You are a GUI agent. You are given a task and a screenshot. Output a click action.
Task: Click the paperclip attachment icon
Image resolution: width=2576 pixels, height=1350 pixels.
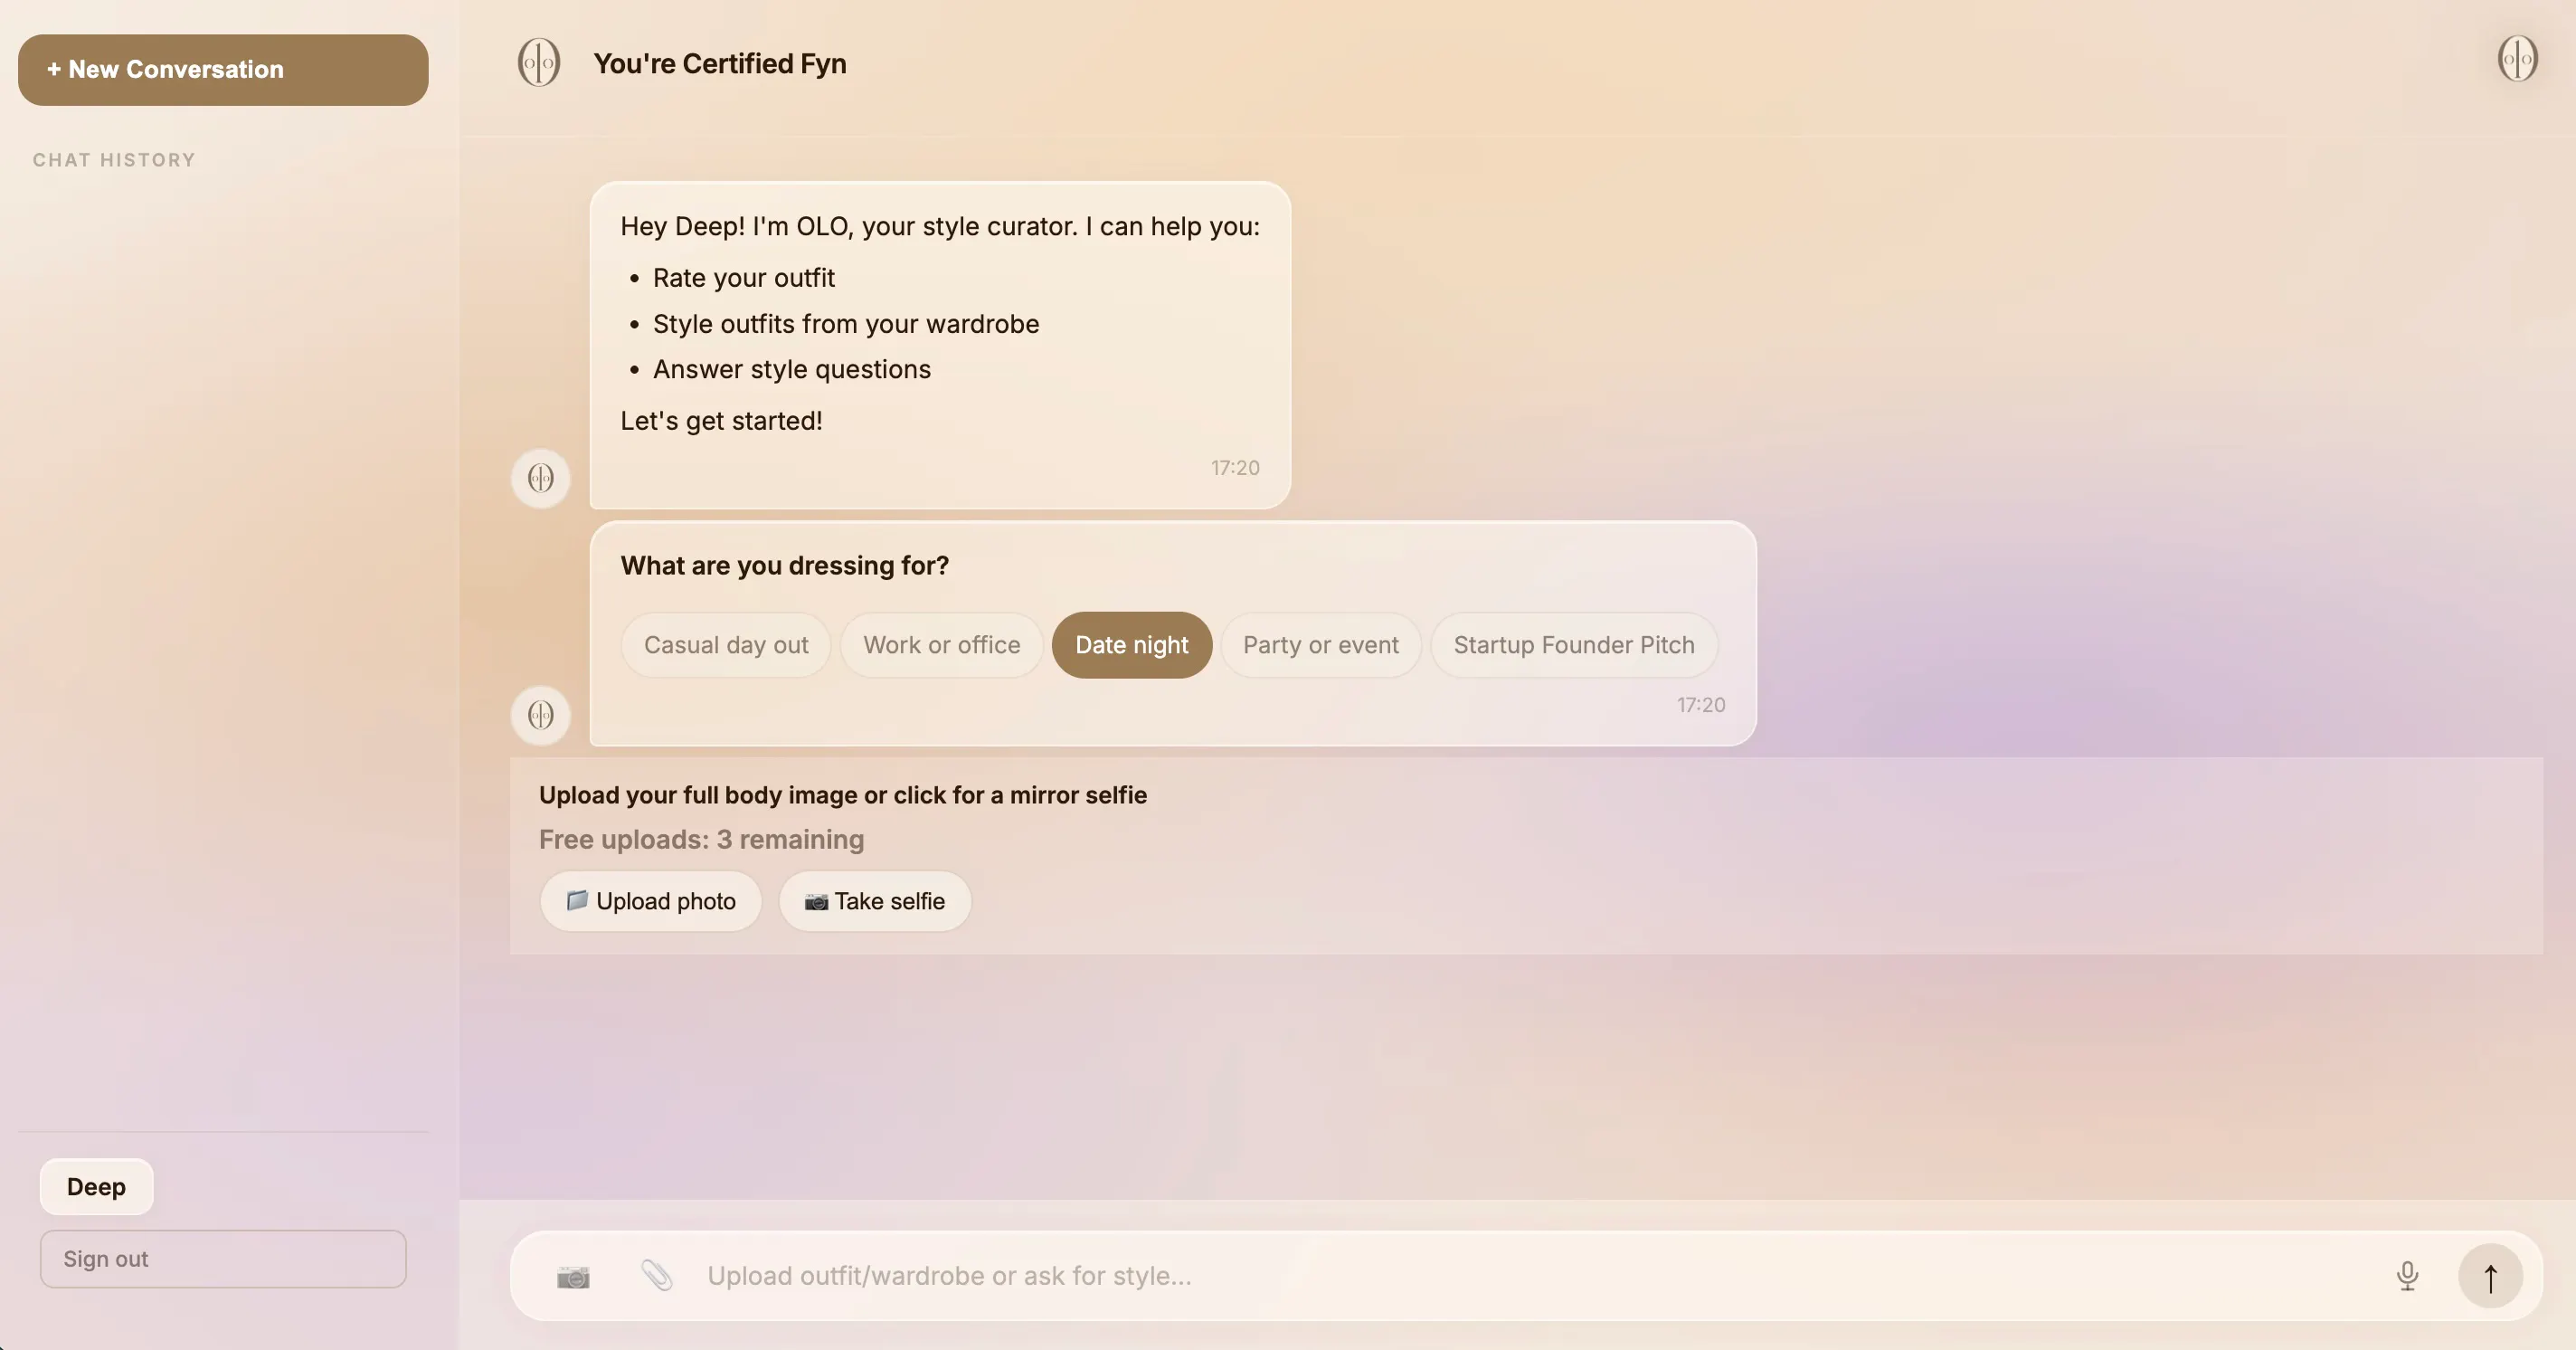tap(657, 1276)
